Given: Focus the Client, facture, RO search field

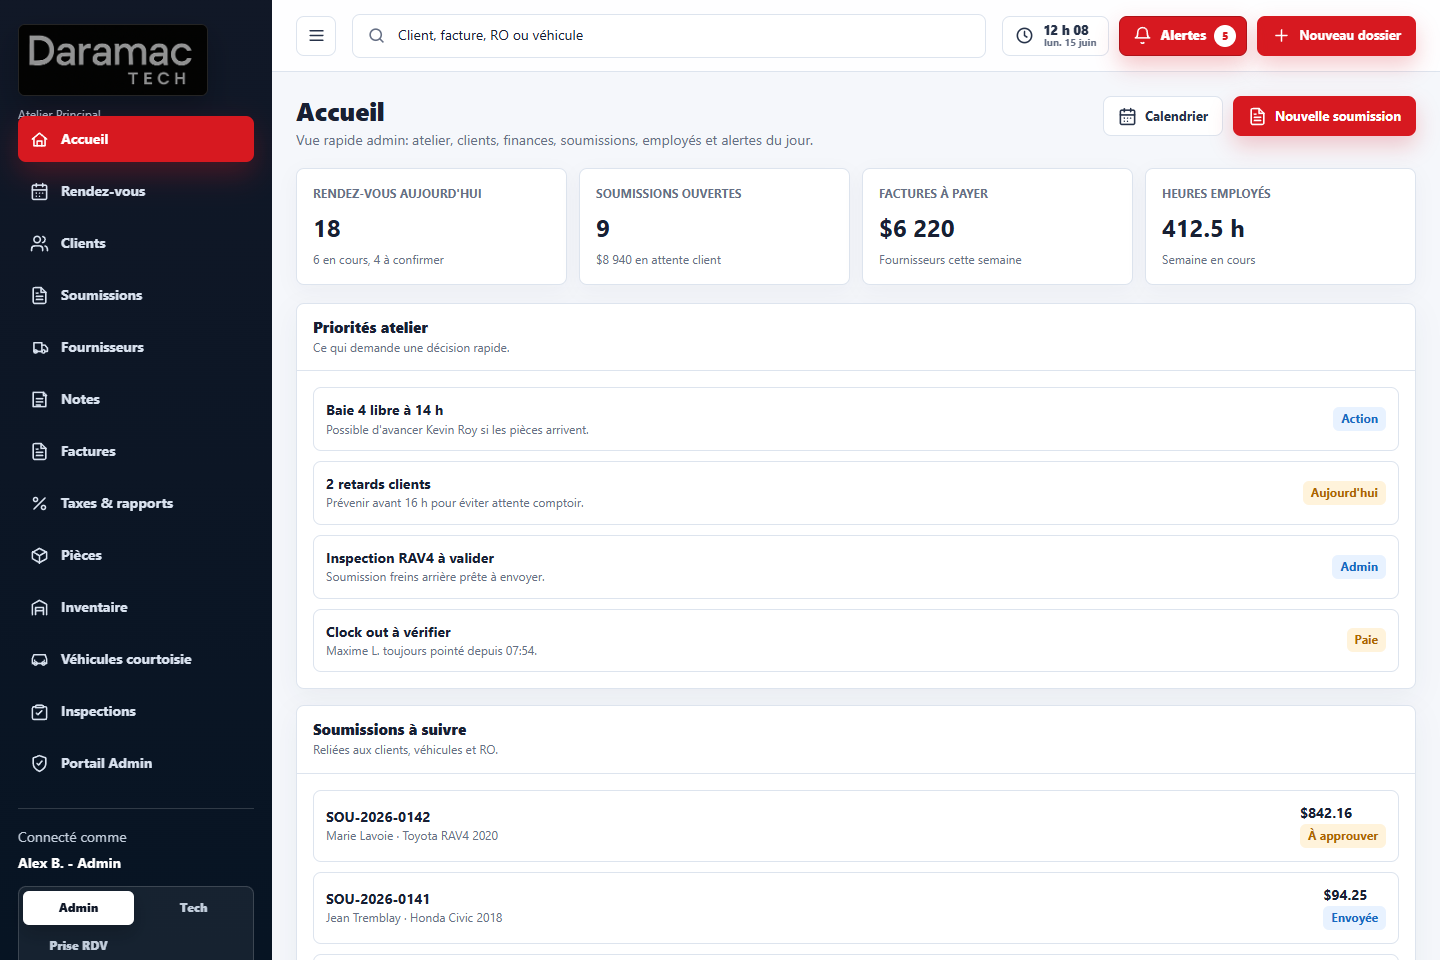Looking at the screenshot, I should pos(669,36).
